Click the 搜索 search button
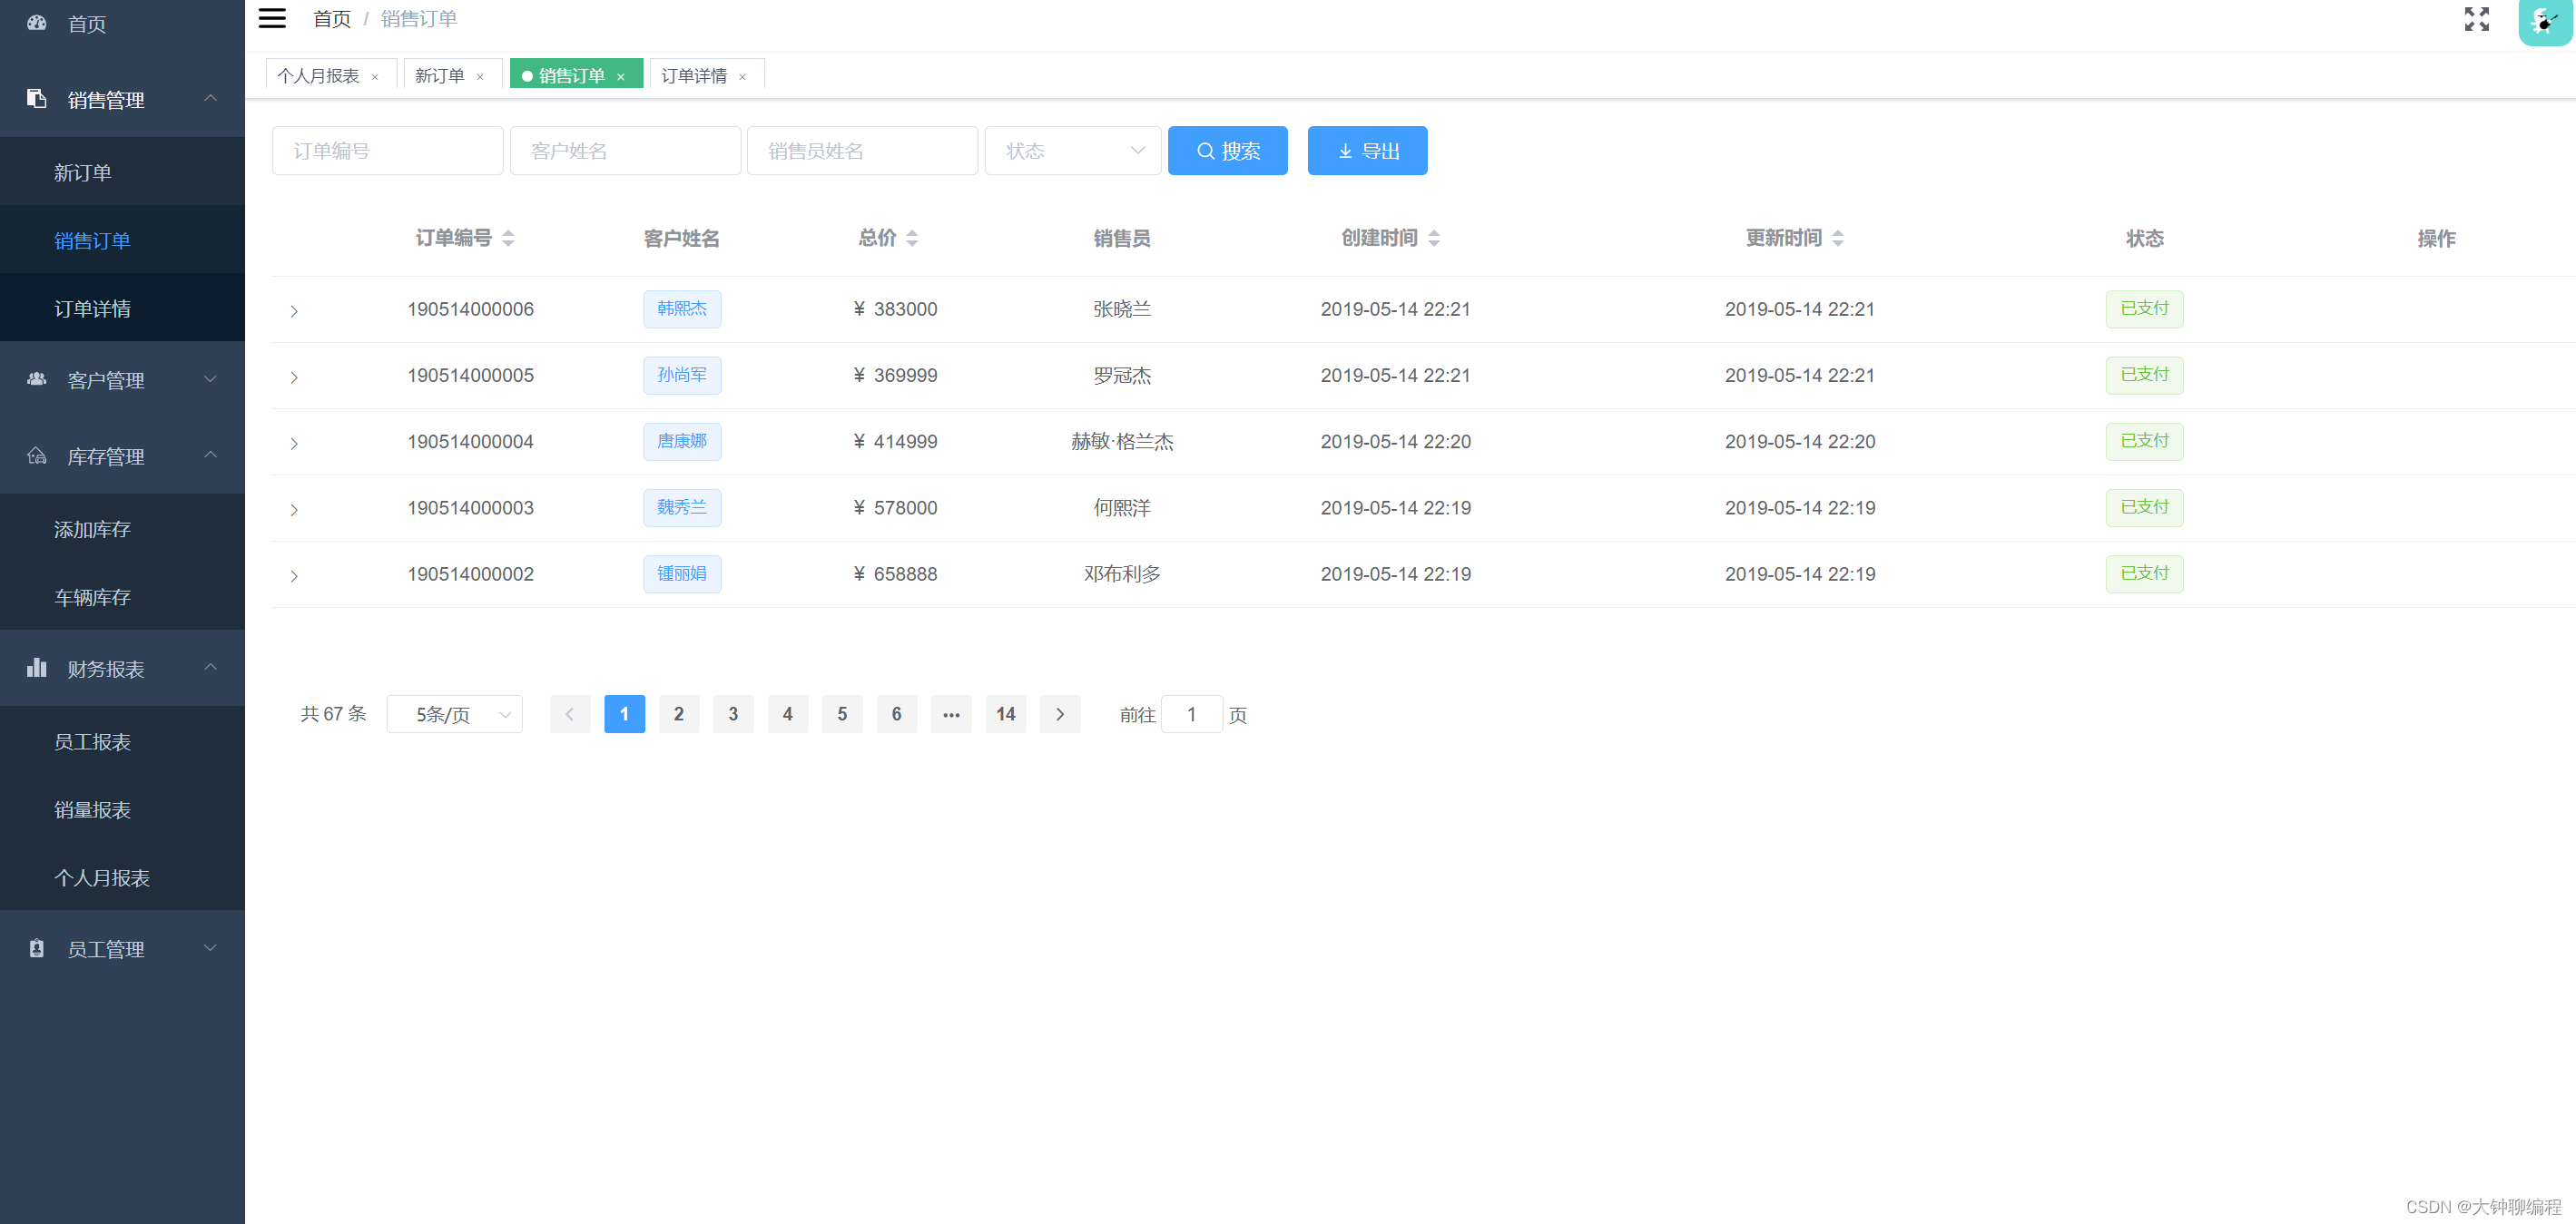This screenshot has width=2576, height=1224. [1227, 150]
